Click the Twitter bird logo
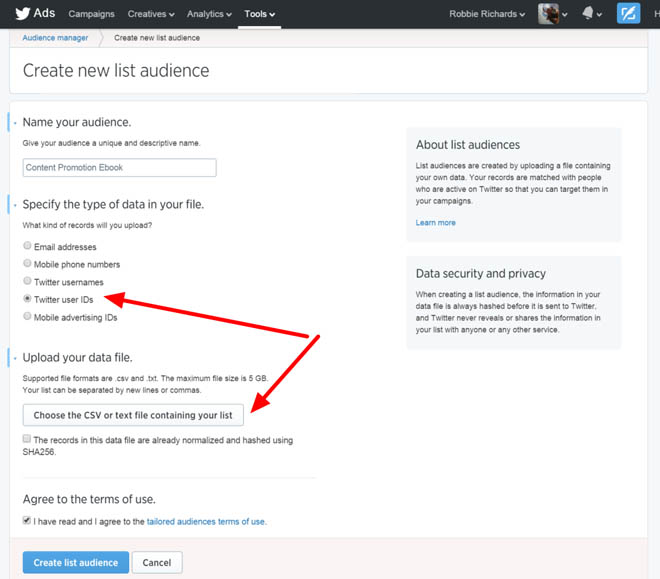 click(22, 13)
